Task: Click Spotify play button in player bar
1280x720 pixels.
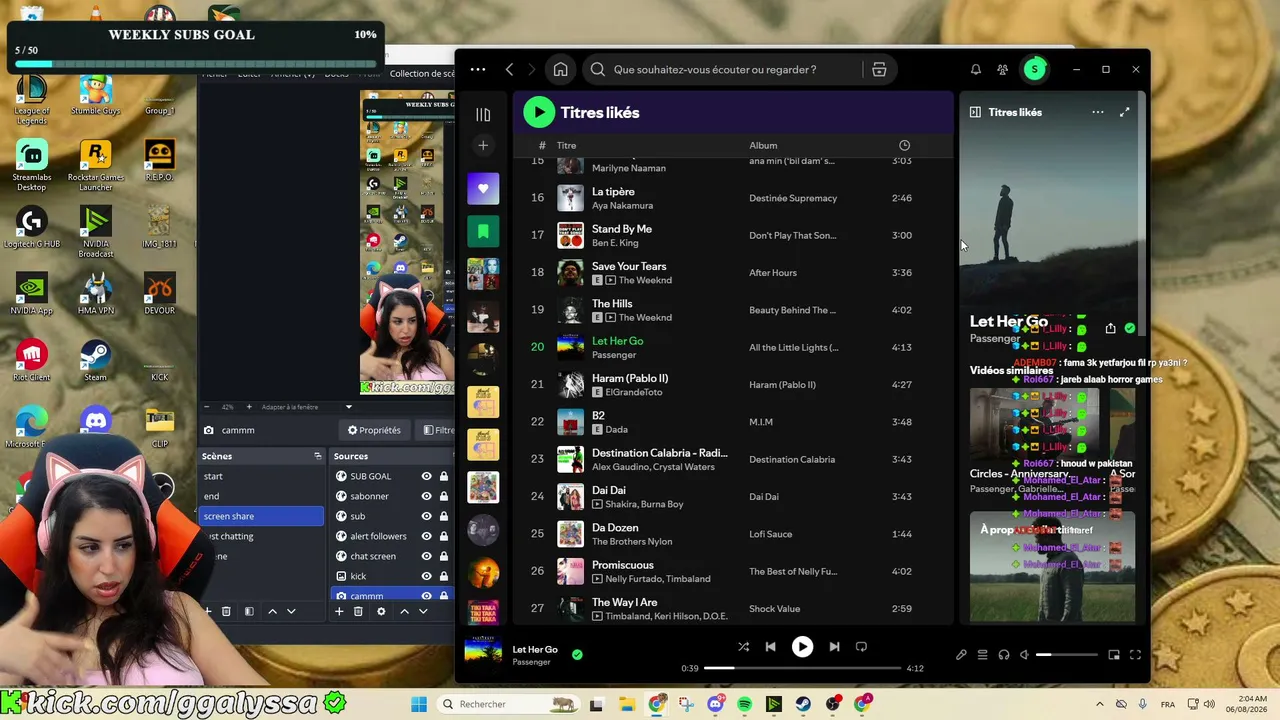Action: click(x=802, y=647)
